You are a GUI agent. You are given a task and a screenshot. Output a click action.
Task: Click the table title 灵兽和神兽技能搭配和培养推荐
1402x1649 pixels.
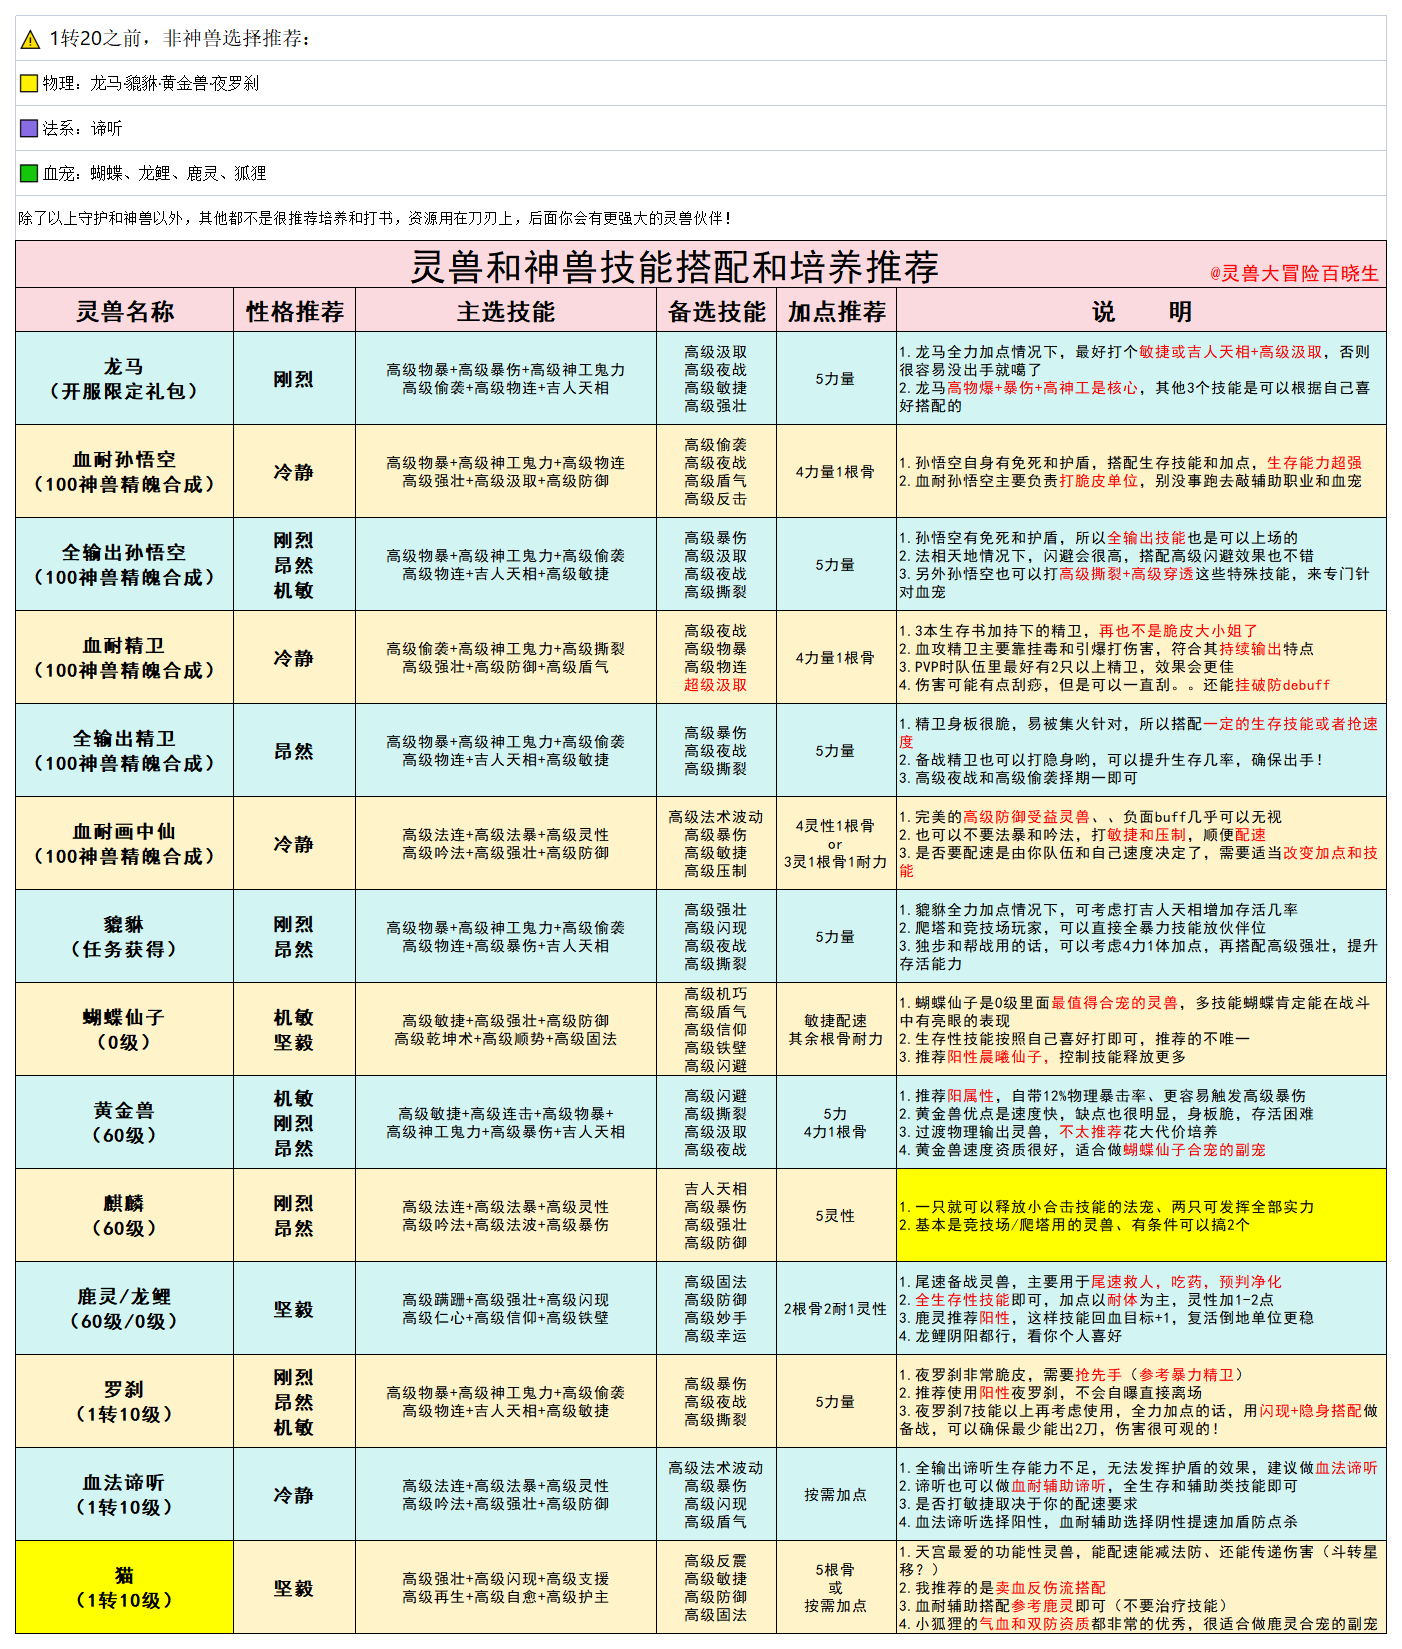[x=675, y=267]
